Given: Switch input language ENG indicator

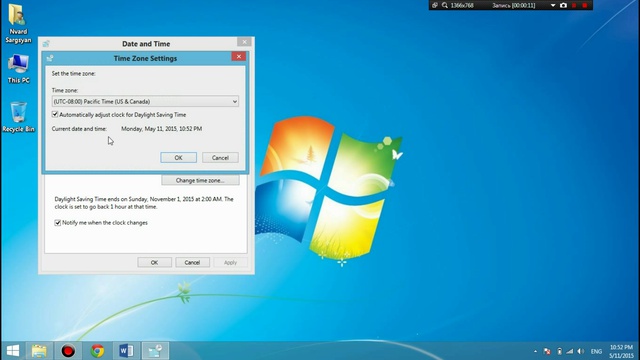Looking at the screenshot, I should 596,351.
